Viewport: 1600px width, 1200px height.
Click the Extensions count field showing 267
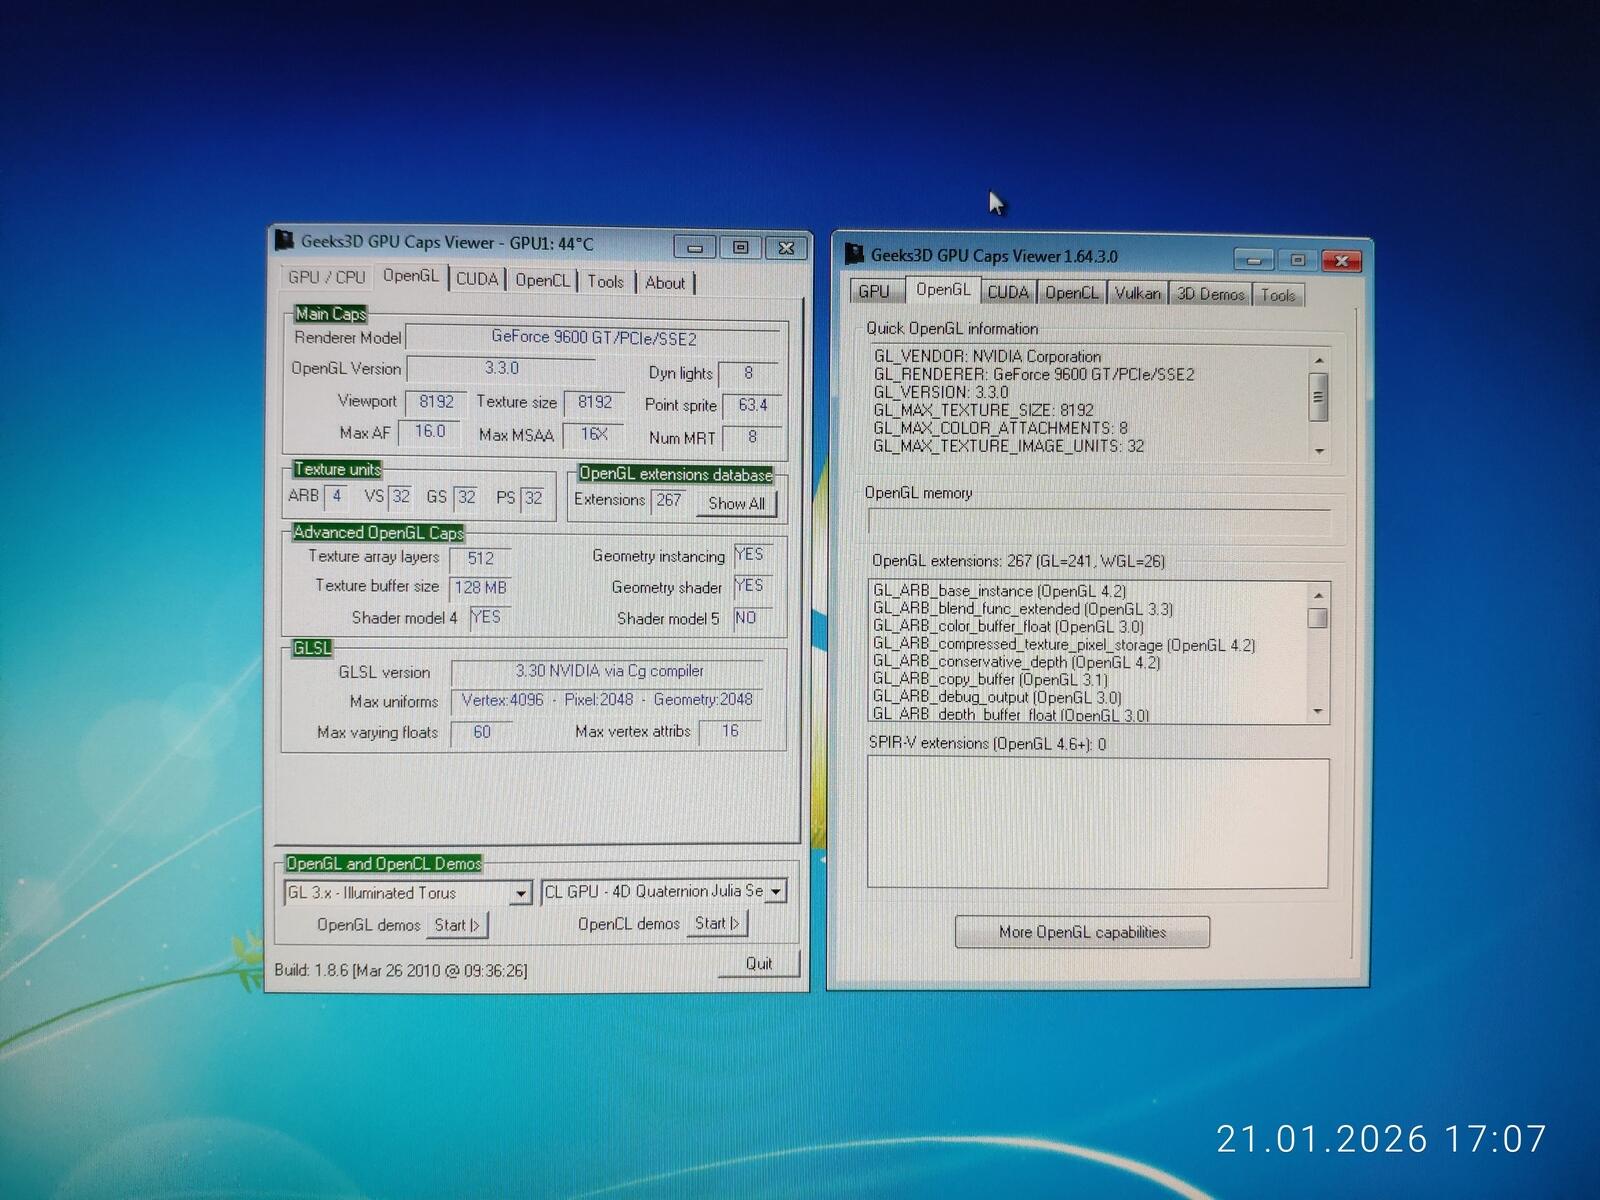pyautogui.click(x=670, y=500)
